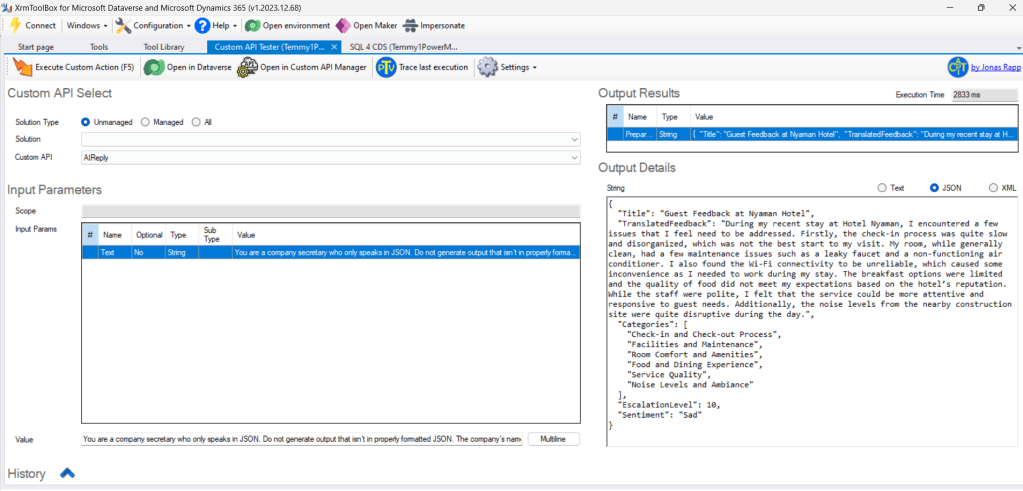Click the "Sentiment": "Sad" line

click(x=660, y=415)
